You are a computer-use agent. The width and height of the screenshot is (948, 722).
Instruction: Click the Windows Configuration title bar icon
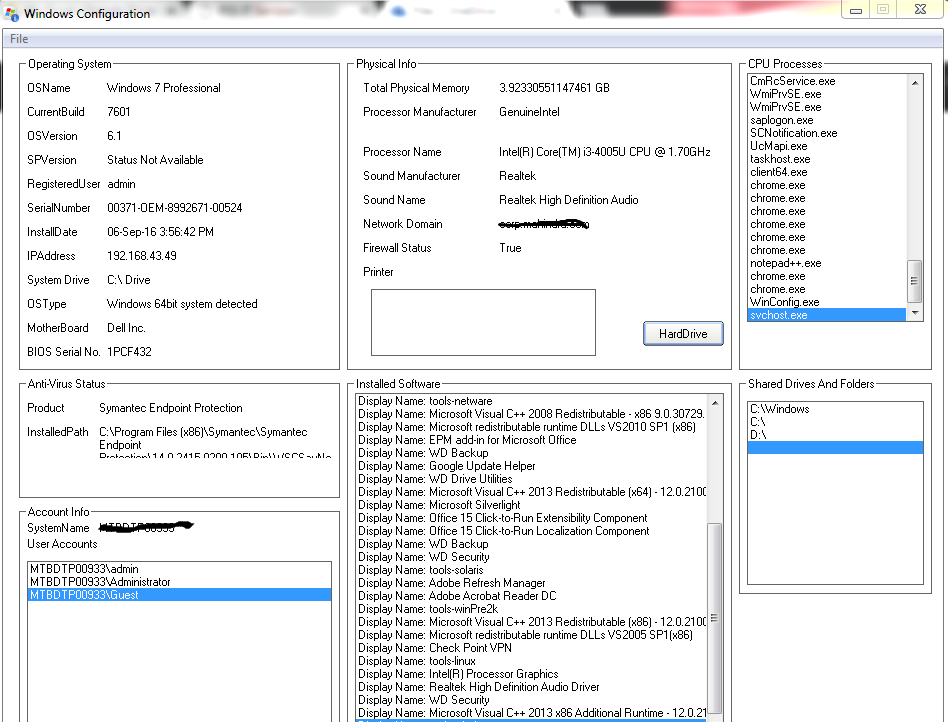point(10,13)
